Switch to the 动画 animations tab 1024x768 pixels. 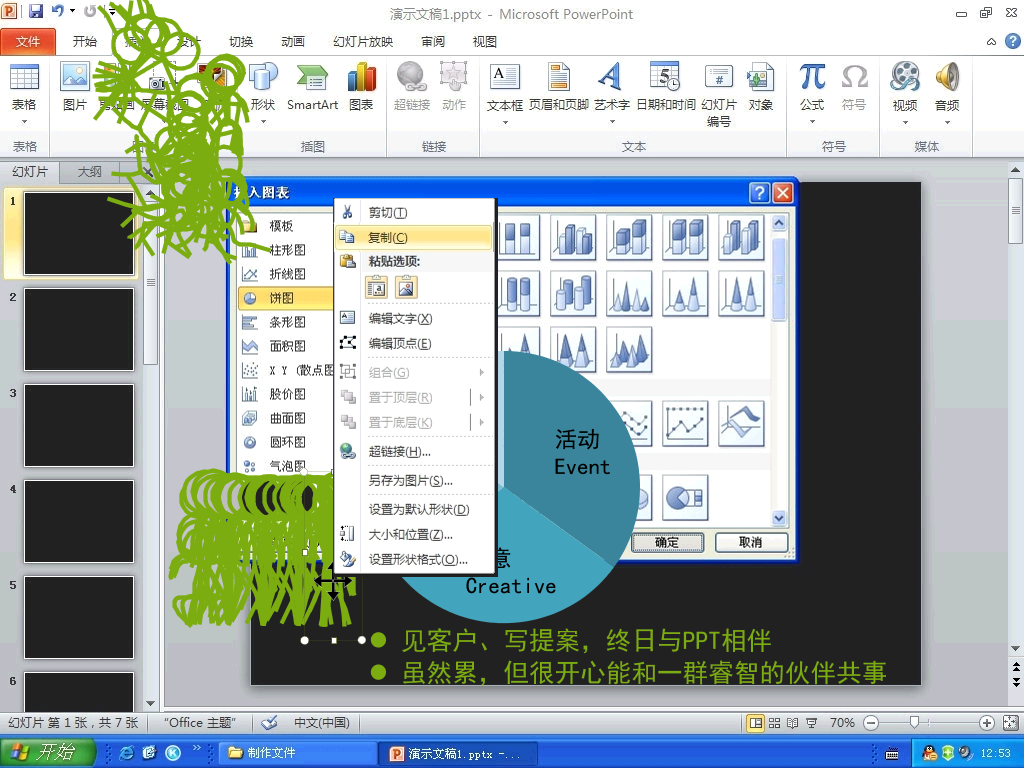point(293,41)
